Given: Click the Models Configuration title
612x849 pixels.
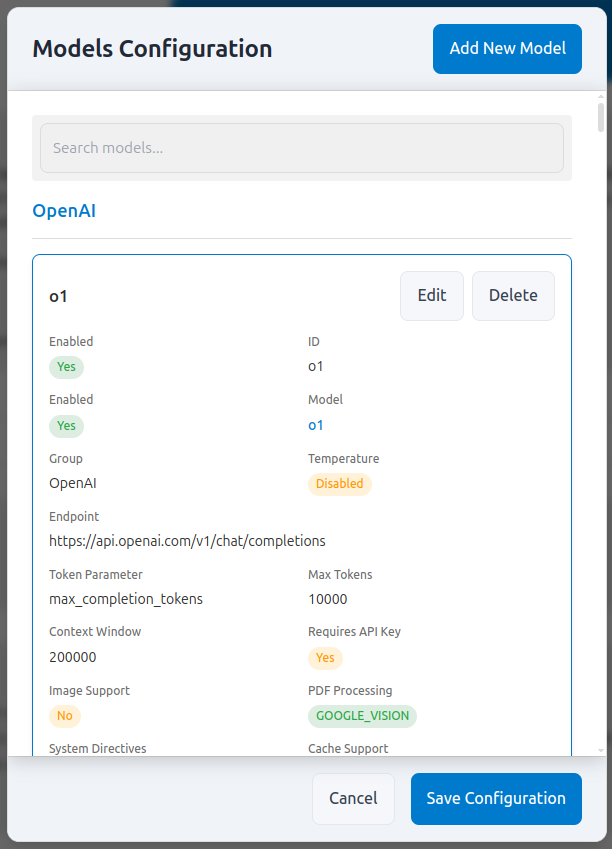Looking at the screenshot, I should click(152, 49).
